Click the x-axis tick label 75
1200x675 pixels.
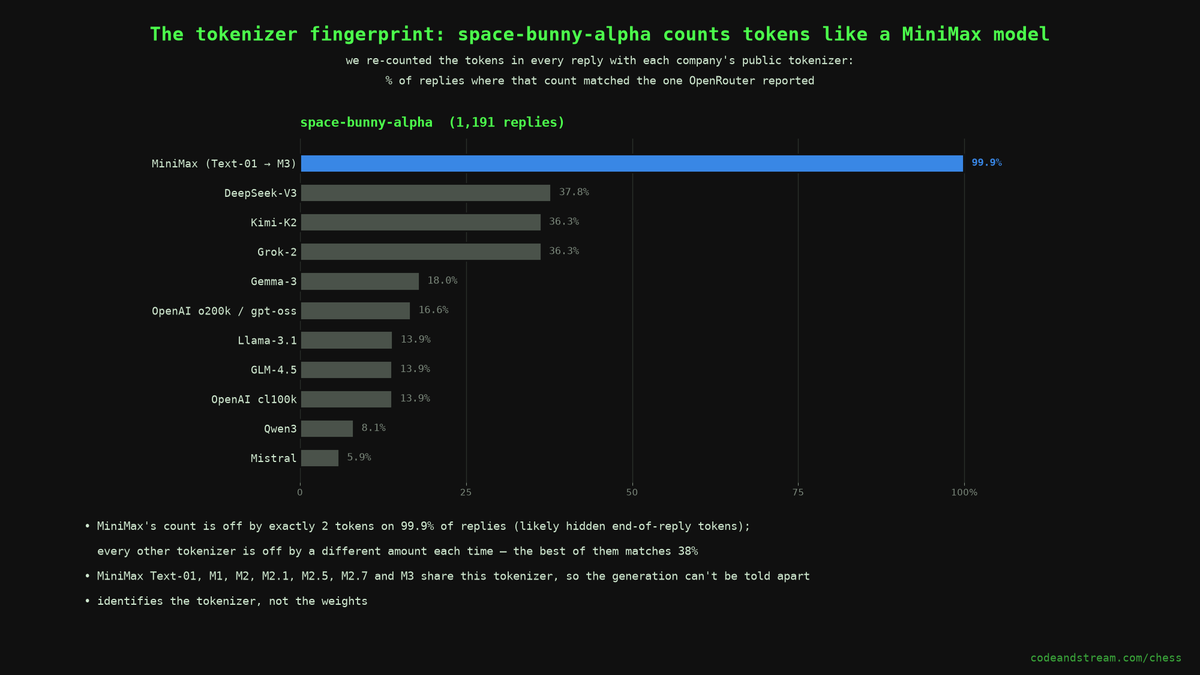click(x=798, y=492)
